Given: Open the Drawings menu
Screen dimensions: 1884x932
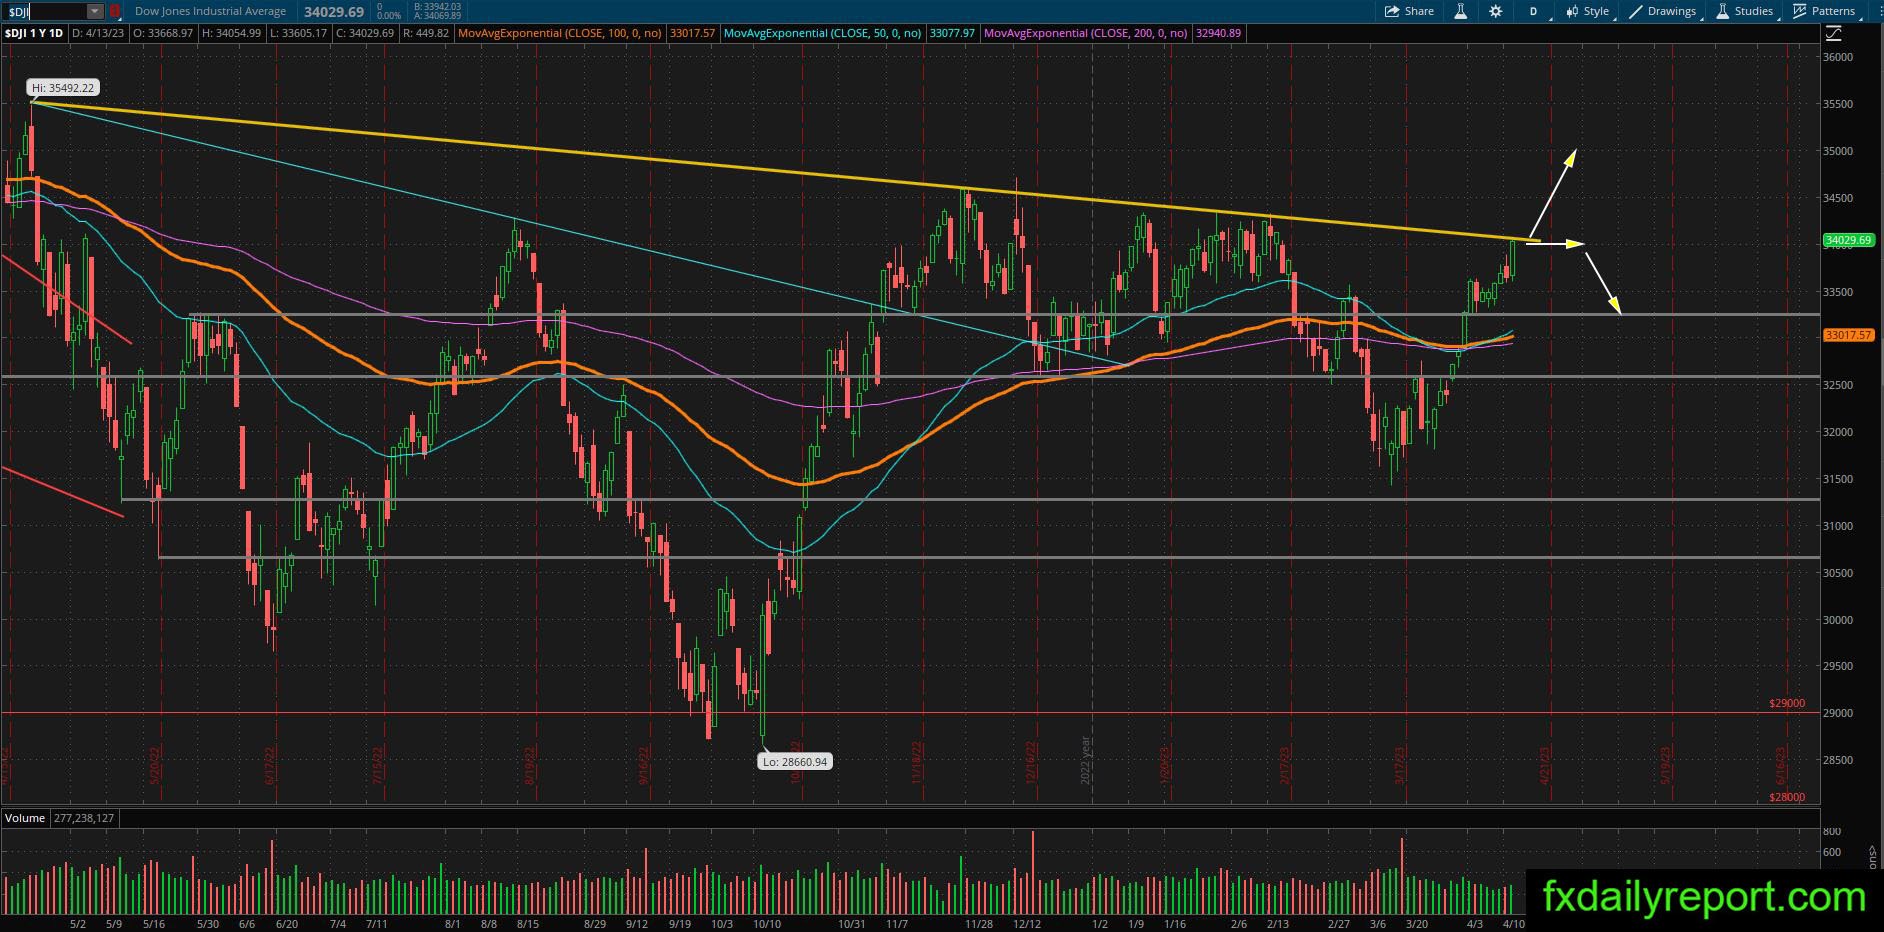Looking at the screenshot, I should [x=1662, y=11].
